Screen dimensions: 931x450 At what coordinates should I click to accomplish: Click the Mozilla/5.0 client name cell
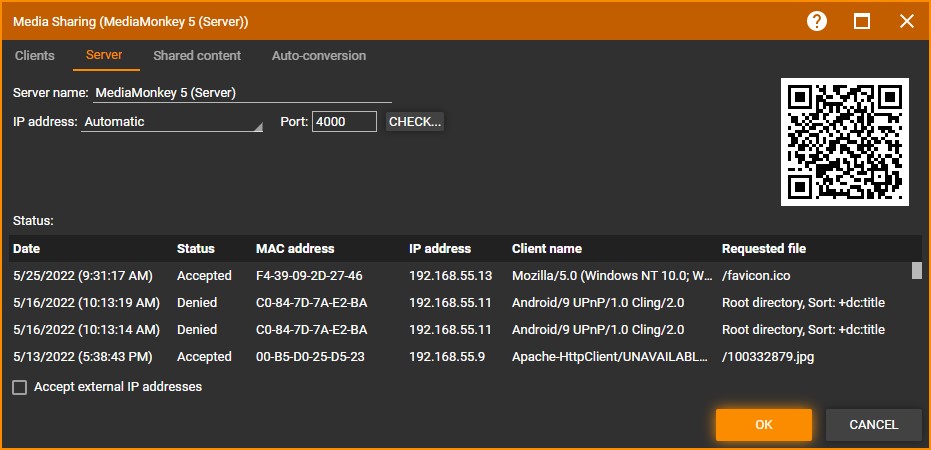(x=612, y=276)
